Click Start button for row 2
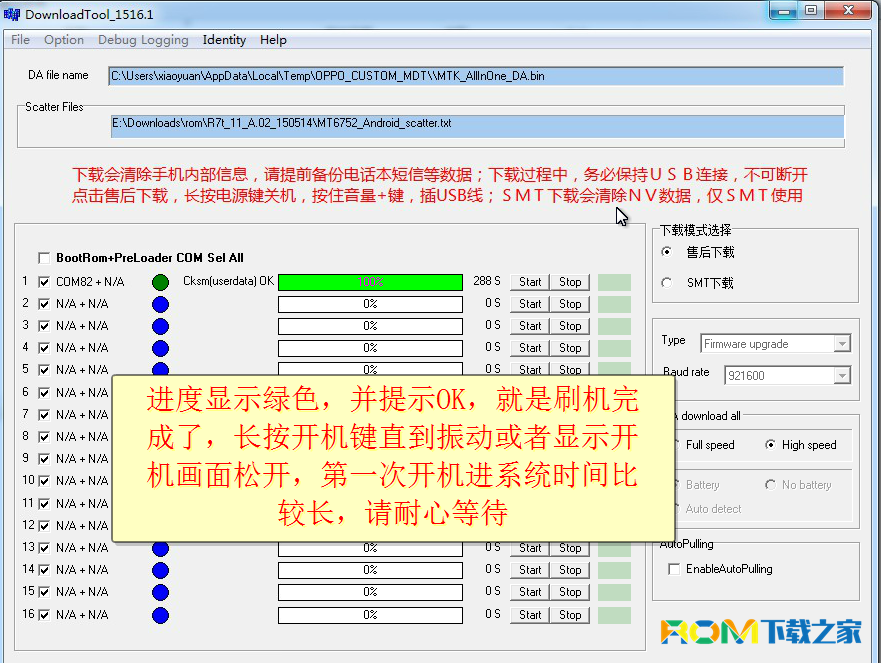Image resolution: width=881 pixels, height=663 pixels. coord(530,304)
